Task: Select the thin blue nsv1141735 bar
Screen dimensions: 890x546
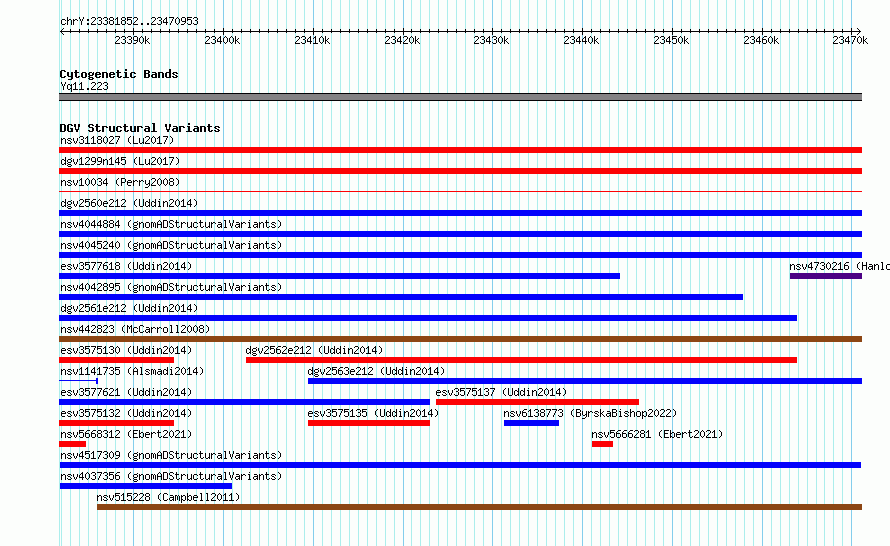Action: pyautogui.click(x=78, y=381)
